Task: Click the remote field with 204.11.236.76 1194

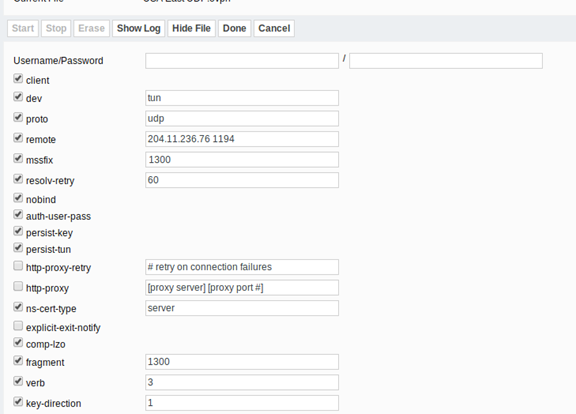Action: (242, 139)
